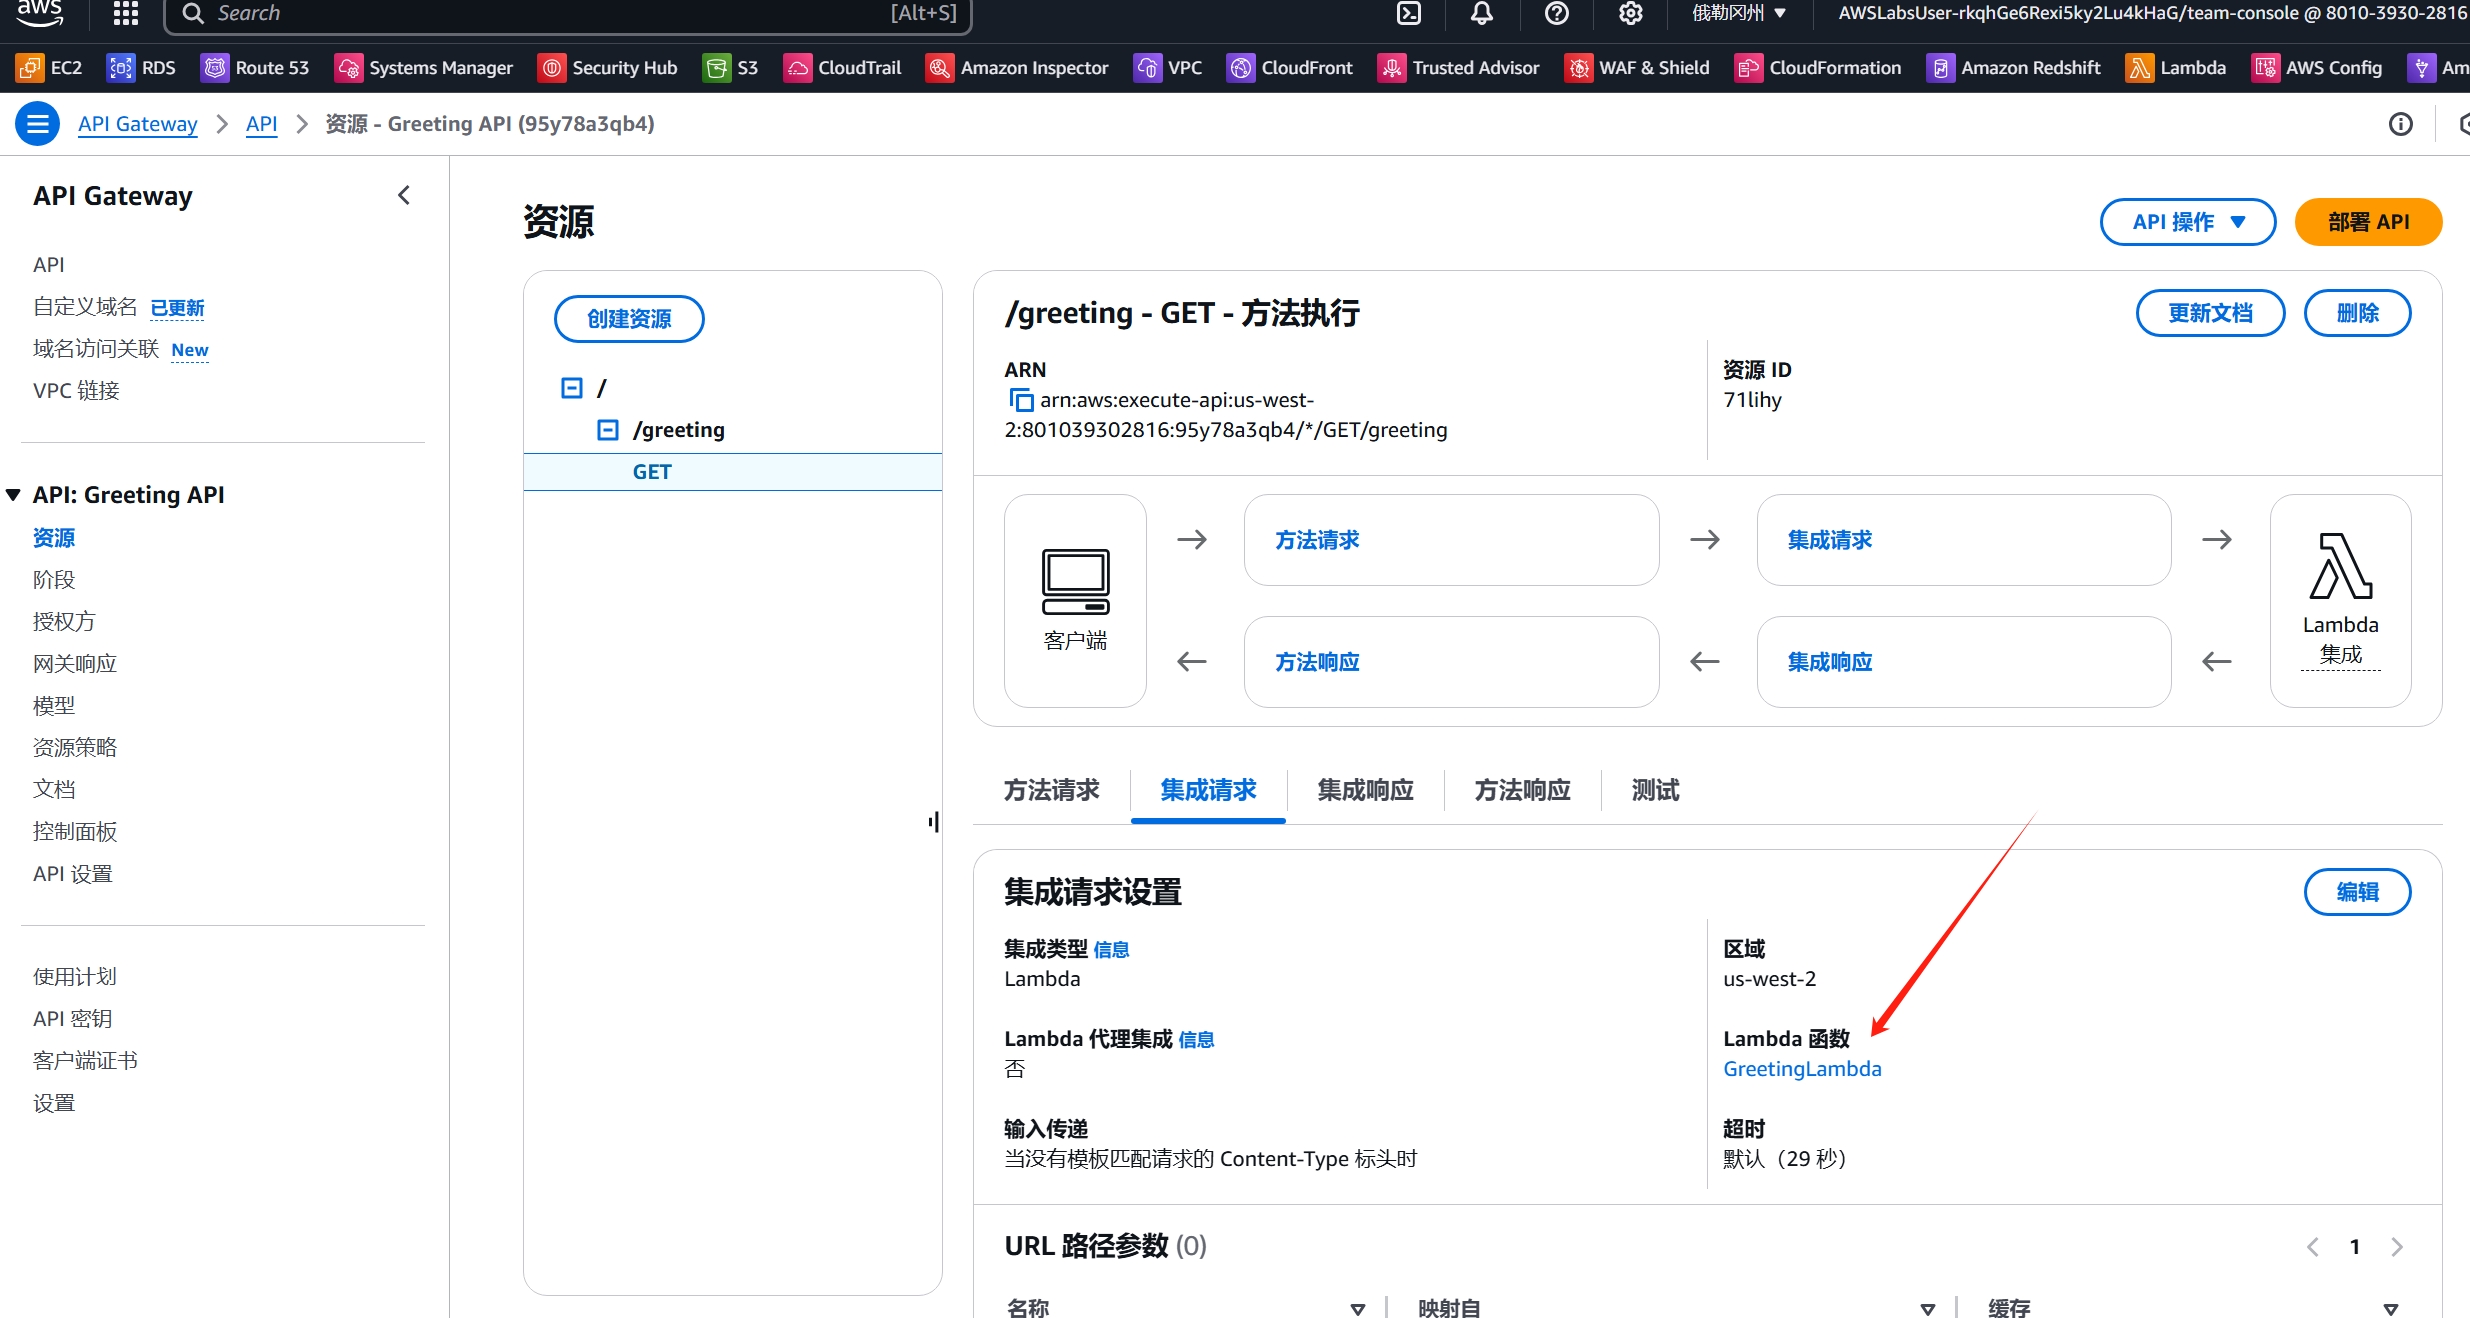The image size is (2470, 1318).
Task: Click 编辑 in 集成请求设置
Action: pyautogui.click(x=2357, y=892)
